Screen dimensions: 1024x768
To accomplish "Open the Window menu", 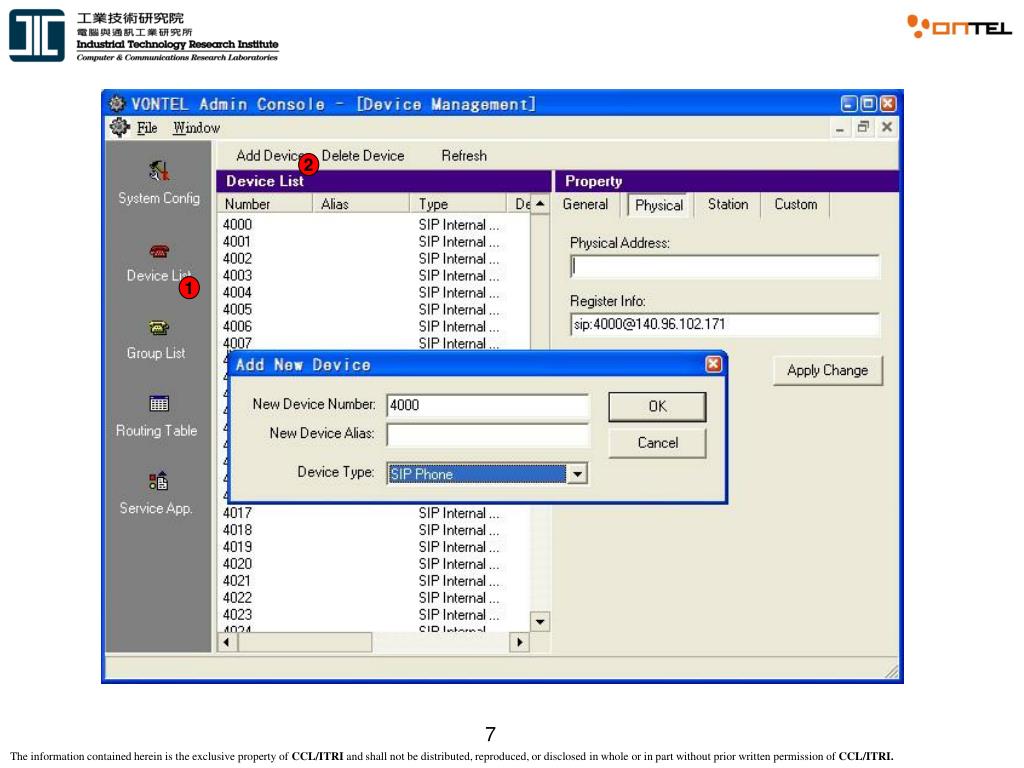I will pos(196,128).
